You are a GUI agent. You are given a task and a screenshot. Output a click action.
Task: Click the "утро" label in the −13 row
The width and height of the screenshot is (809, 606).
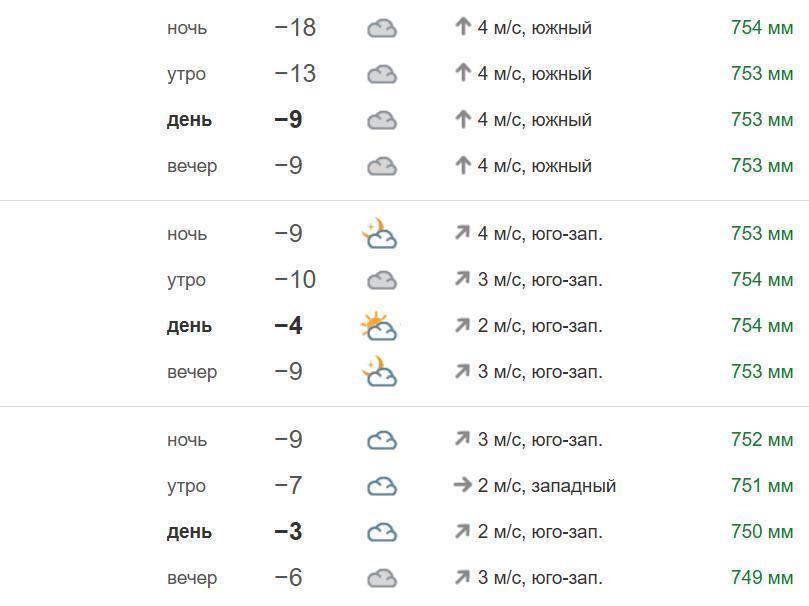[187, 74]
